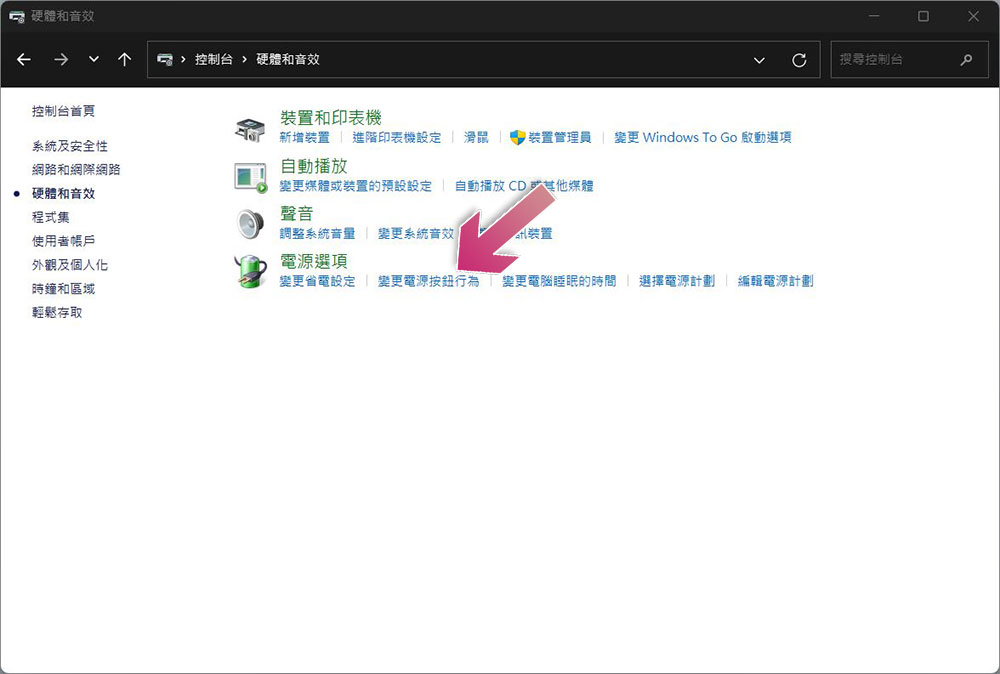This screenshot has width=1000, height=674.
Task: Open 變更媒體或裝置的預設設定
Action: click(356, 186)
